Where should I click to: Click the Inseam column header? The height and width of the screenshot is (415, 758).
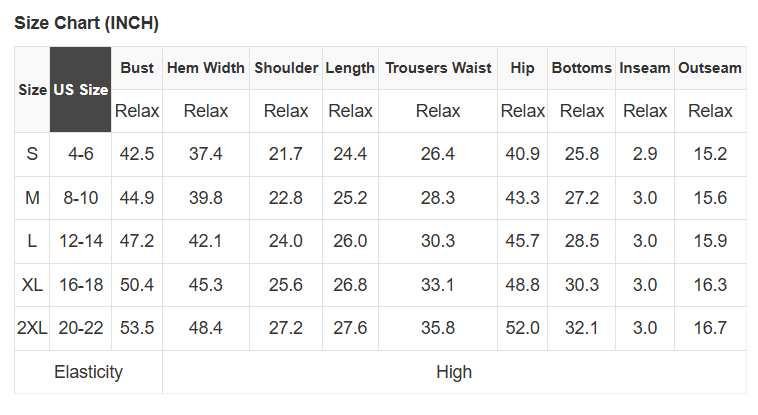point(645,68)
